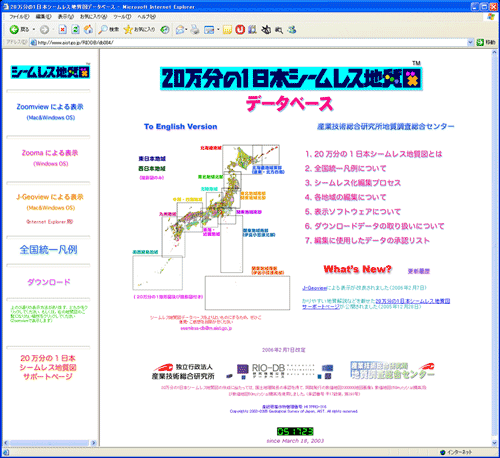Open item 4 各地域の編集について
Screen dimensions: 500x458
[345, 197]
